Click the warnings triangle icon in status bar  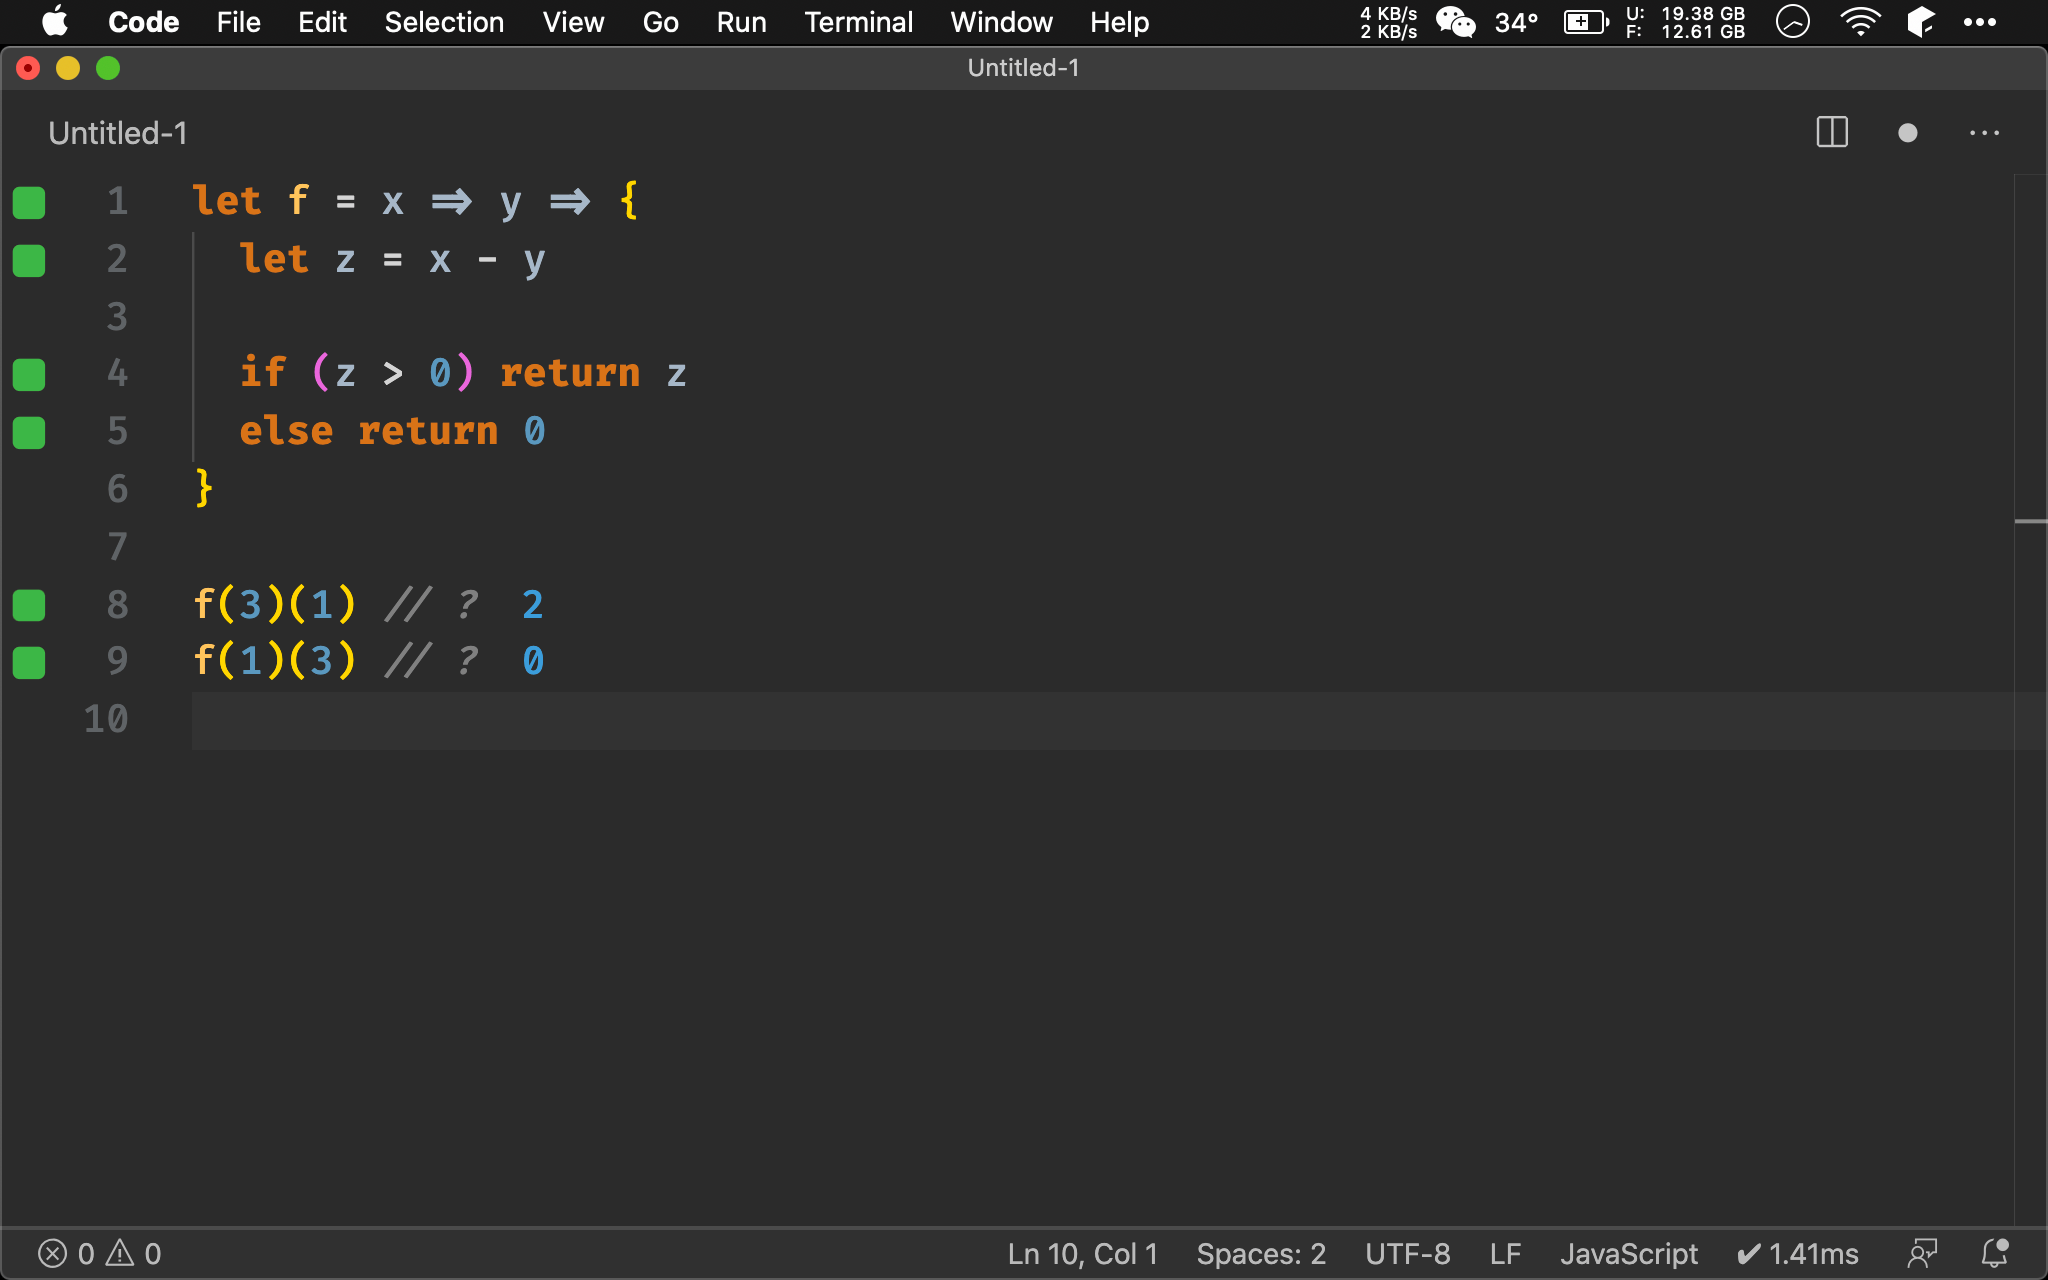120,1253
